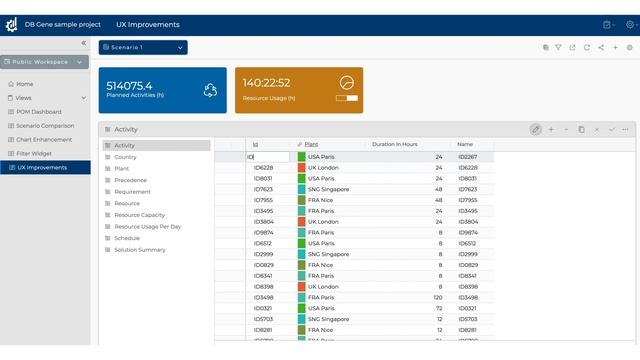Click the pie chart icon on Resource Usage card
The image size is (640, 360).
[347, 82]
